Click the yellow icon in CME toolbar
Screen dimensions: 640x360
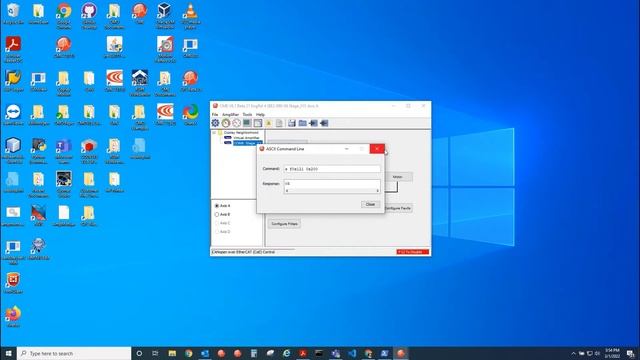tap(269, 123)
